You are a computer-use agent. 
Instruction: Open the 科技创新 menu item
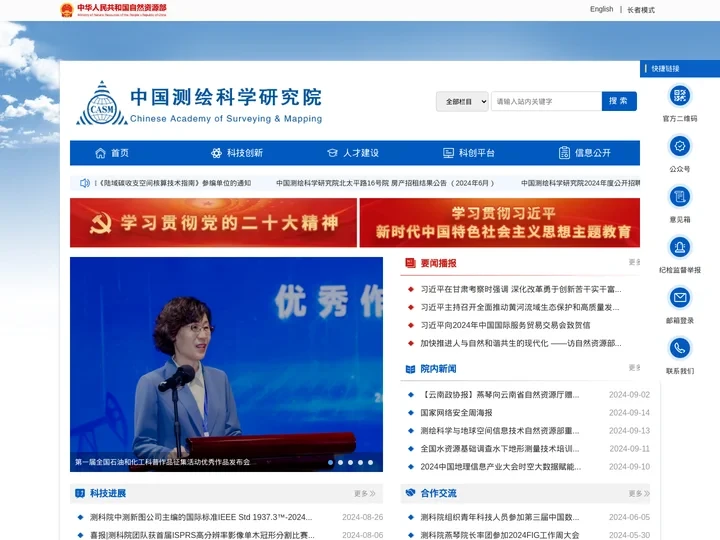coord(245,153)
